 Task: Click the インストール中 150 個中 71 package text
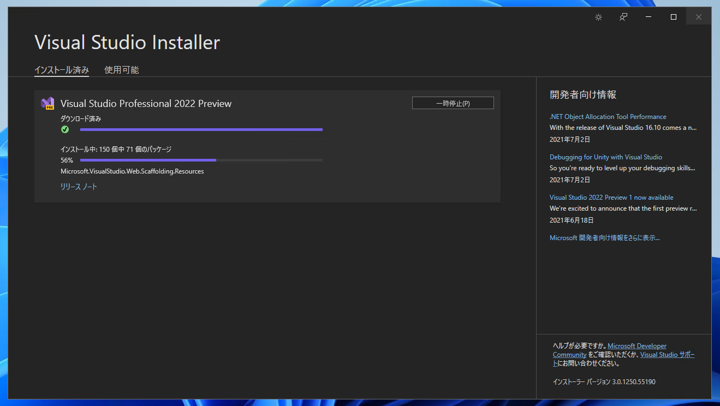pyautogui.click(x=116, y=149)
